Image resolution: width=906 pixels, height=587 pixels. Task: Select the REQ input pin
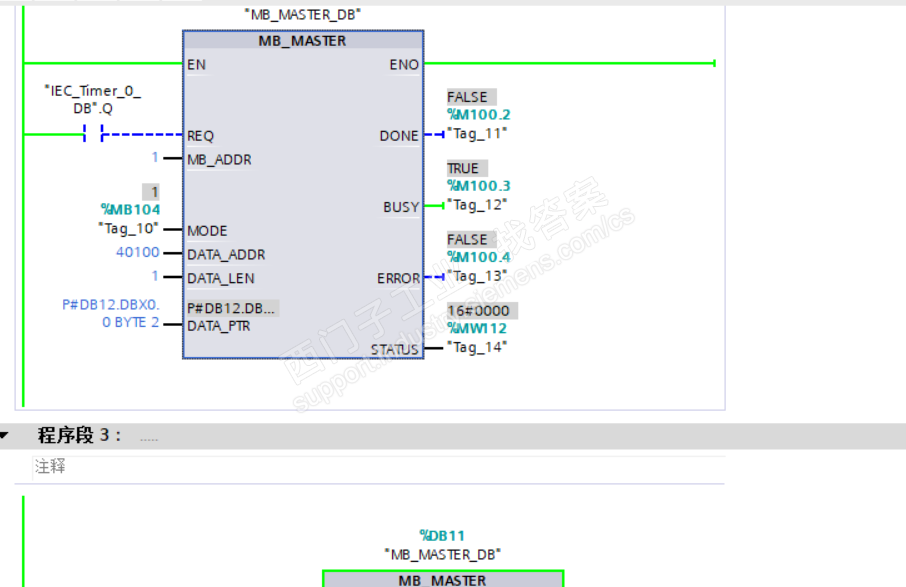(200, 136)
